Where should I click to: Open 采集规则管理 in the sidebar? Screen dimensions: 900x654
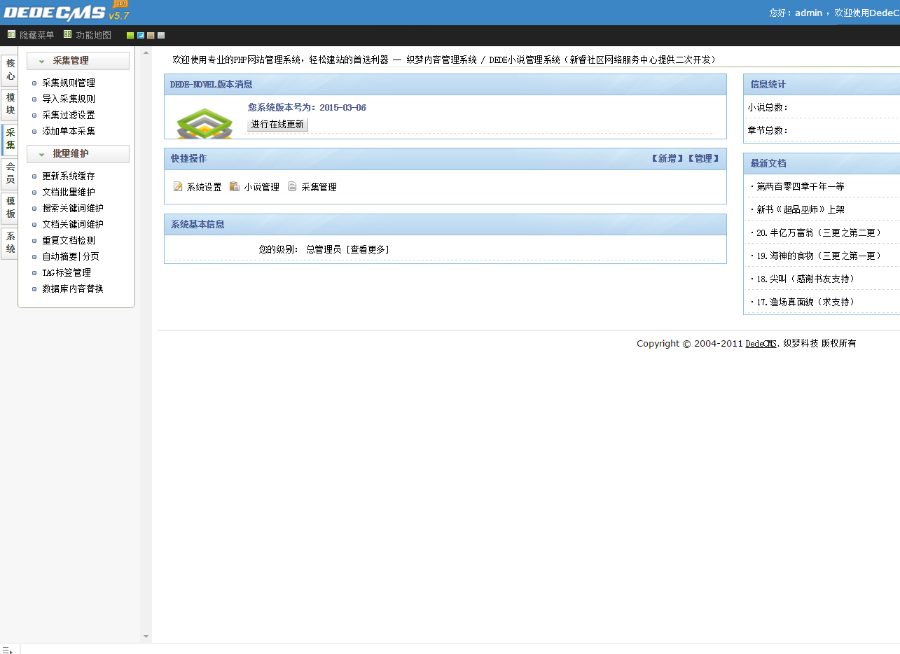[x=69, y=83]
